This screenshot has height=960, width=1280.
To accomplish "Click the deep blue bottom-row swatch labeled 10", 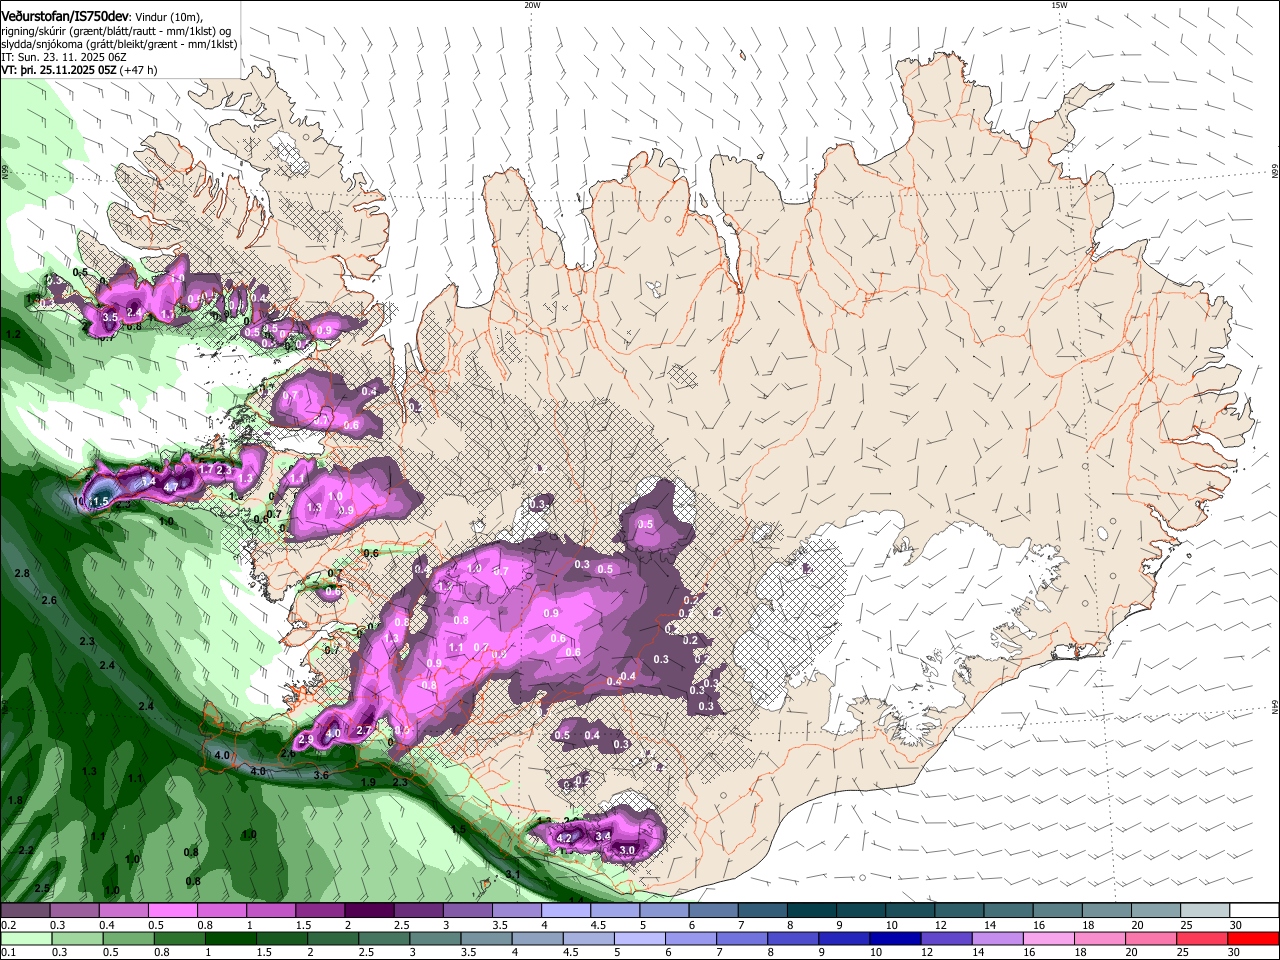I will [894, 939].
